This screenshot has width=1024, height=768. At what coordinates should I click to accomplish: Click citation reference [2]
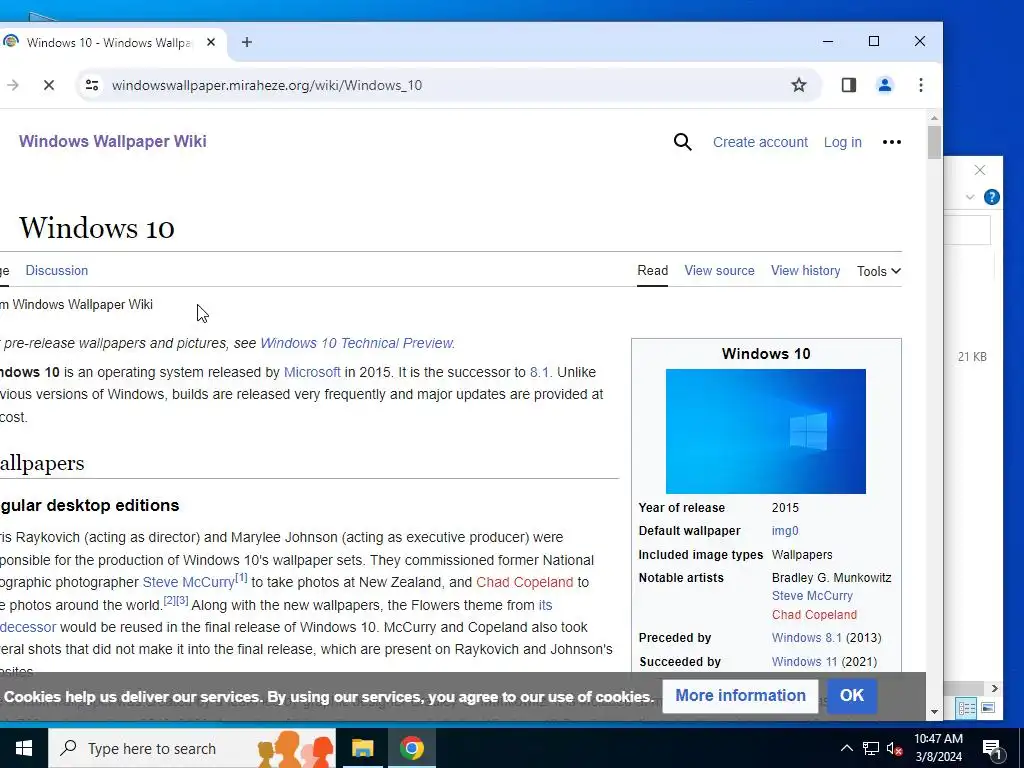169,600
